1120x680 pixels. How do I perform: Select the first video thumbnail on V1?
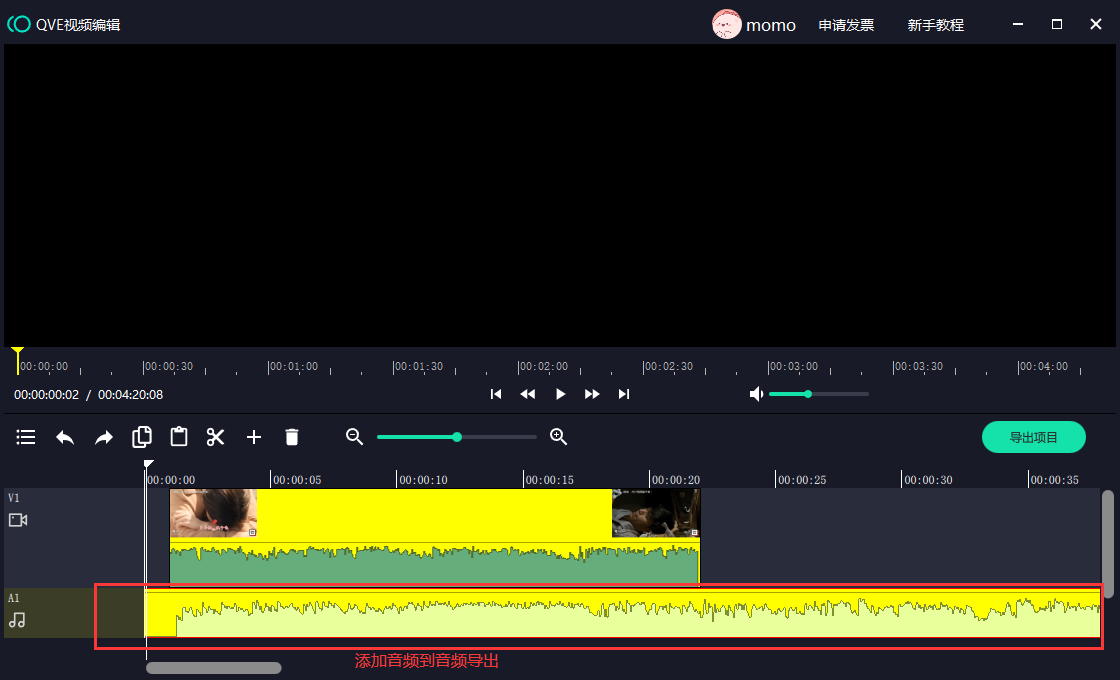[213, 513]
